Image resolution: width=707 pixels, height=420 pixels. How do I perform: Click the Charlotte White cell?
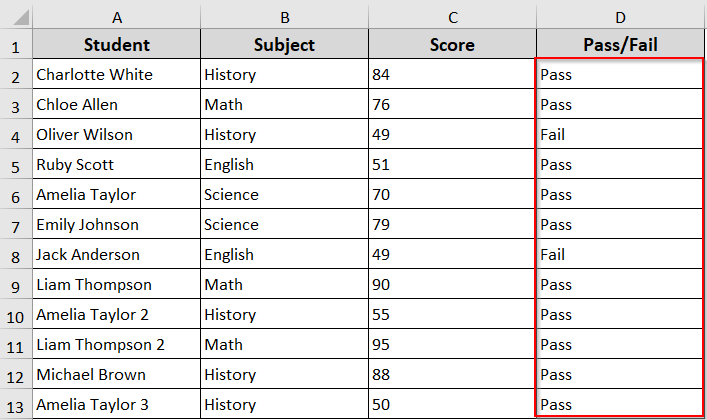(117, 75)
